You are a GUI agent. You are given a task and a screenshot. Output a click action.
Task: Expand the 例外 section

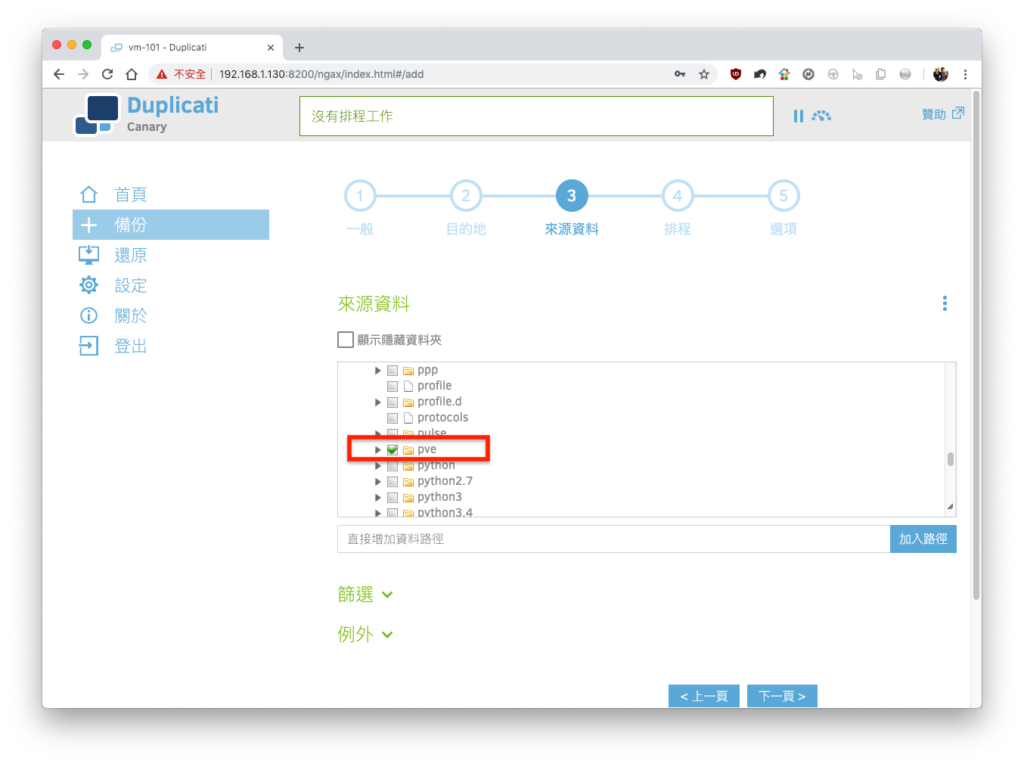(365, 634)
